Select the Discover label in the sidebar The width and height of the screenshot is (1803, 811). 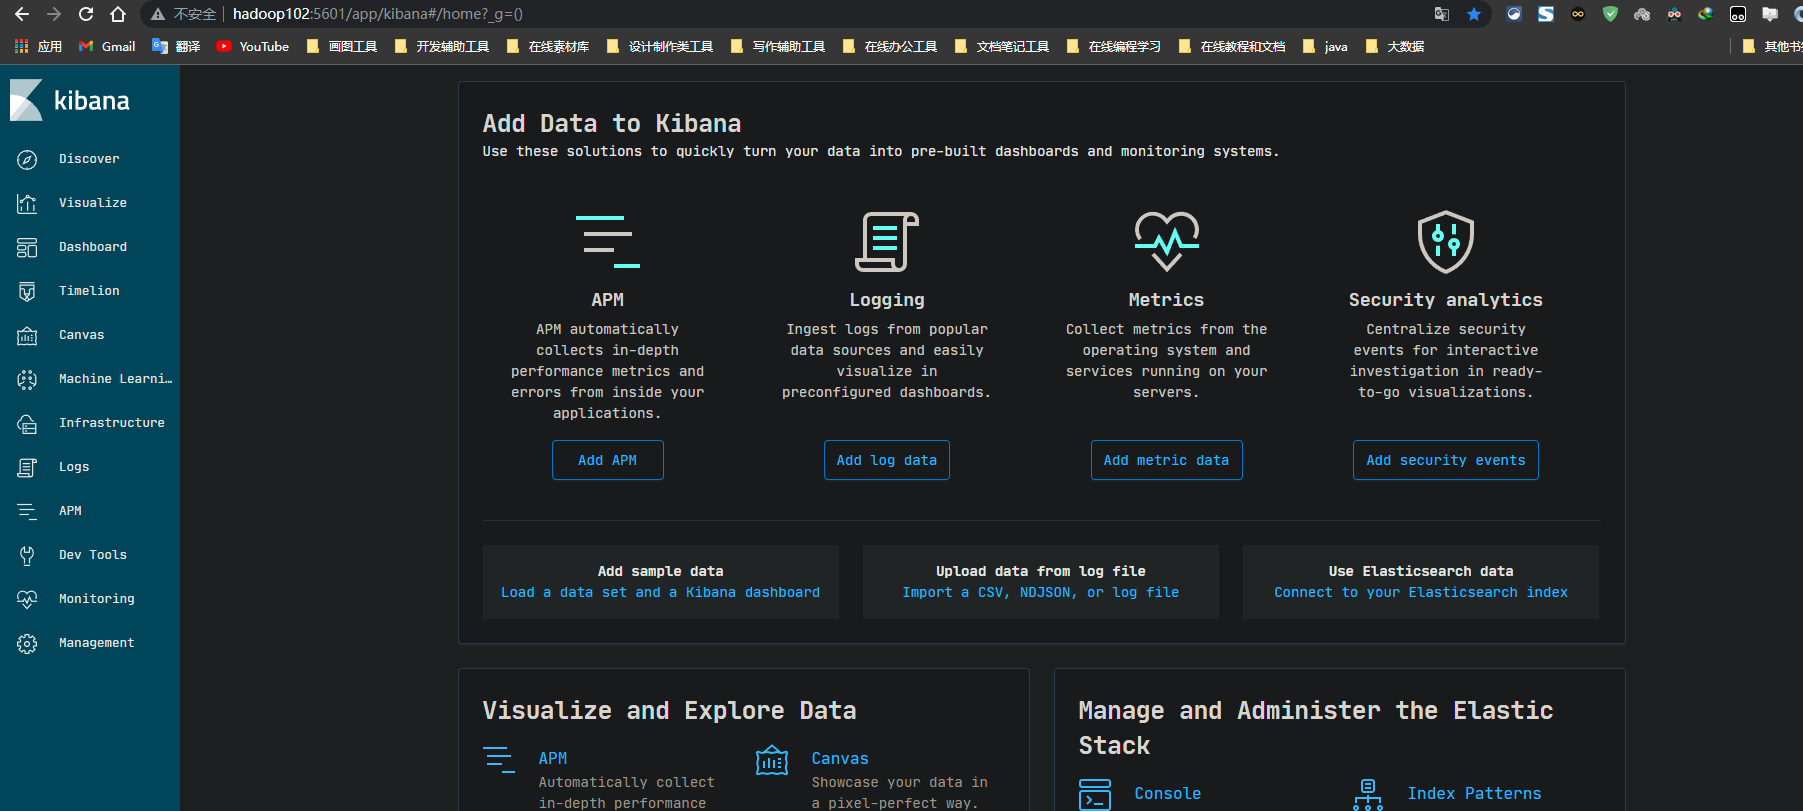click(x=89, y=159)
